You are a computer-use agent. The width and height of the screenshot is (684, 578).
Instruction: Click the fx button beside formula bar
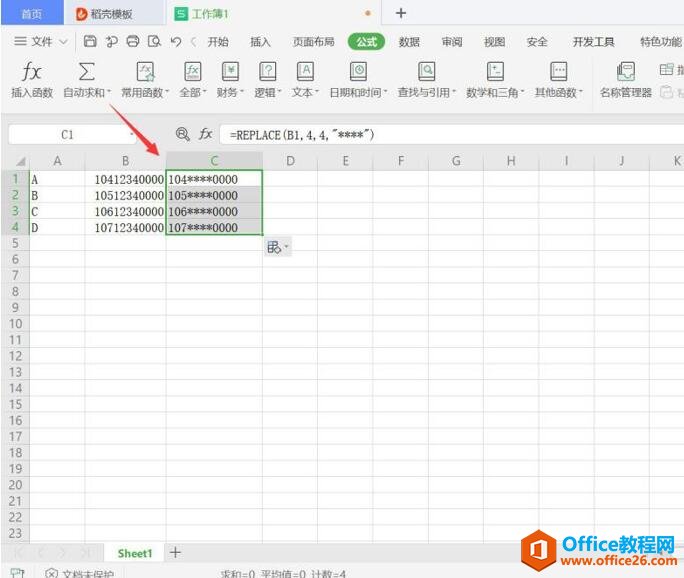point(205,134)
